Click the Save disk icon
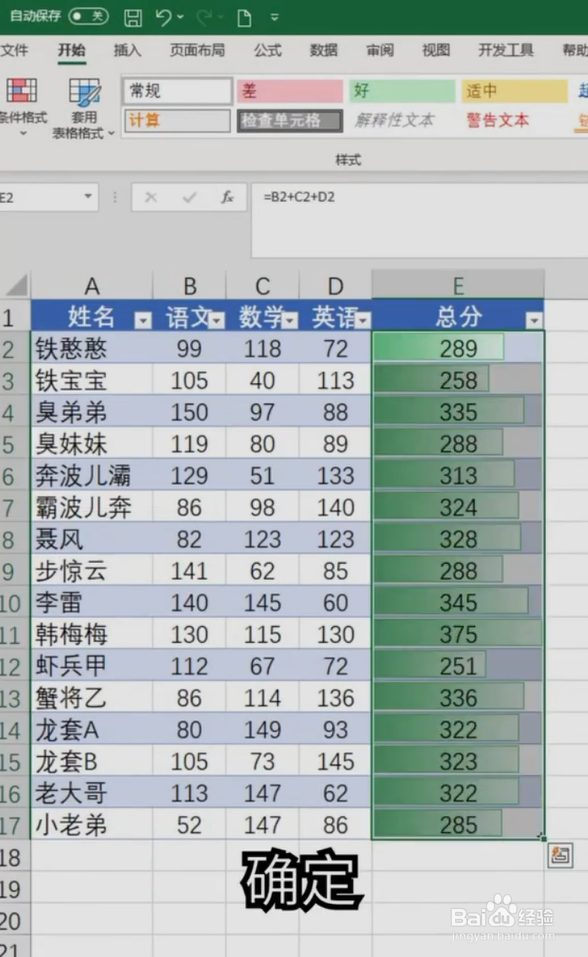 pos(133,17)
